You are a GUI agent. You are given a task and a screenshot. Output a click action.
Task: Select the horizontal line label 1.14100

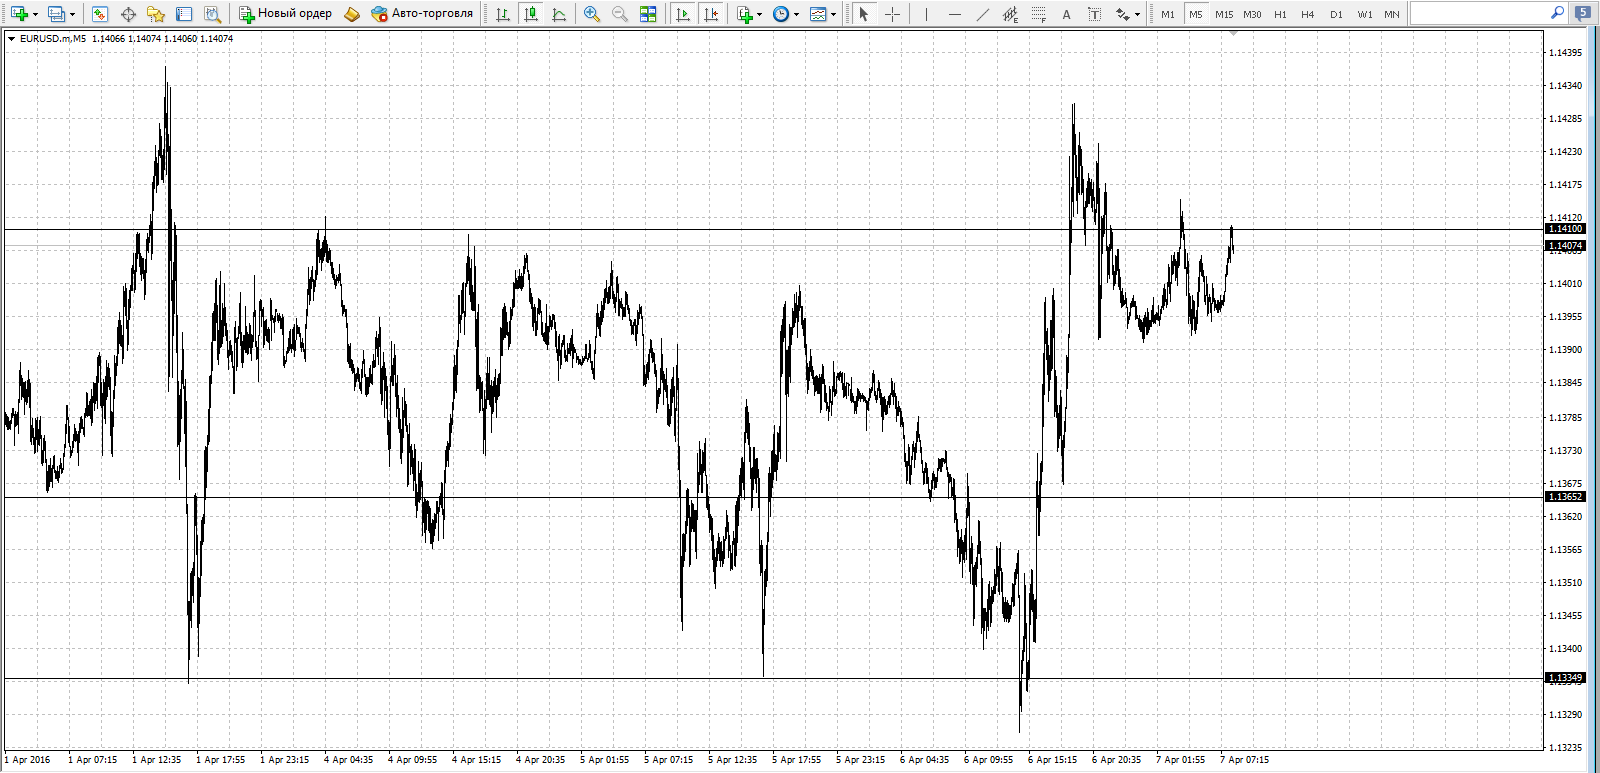(x=1566, y=229)
